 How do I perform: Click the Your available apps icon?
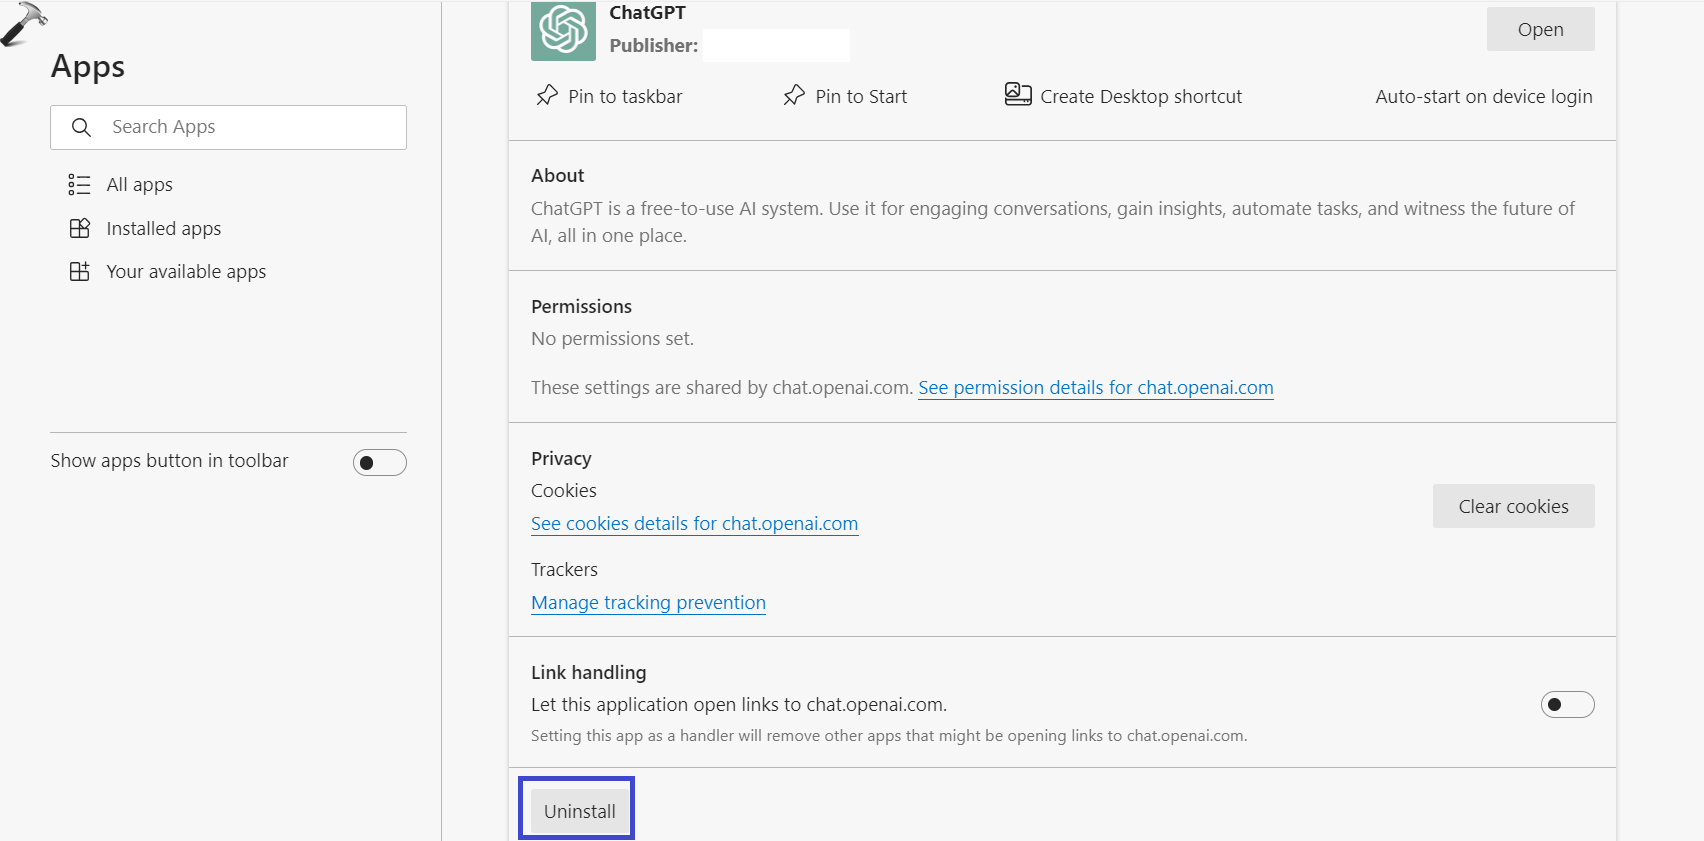point(80,272)
